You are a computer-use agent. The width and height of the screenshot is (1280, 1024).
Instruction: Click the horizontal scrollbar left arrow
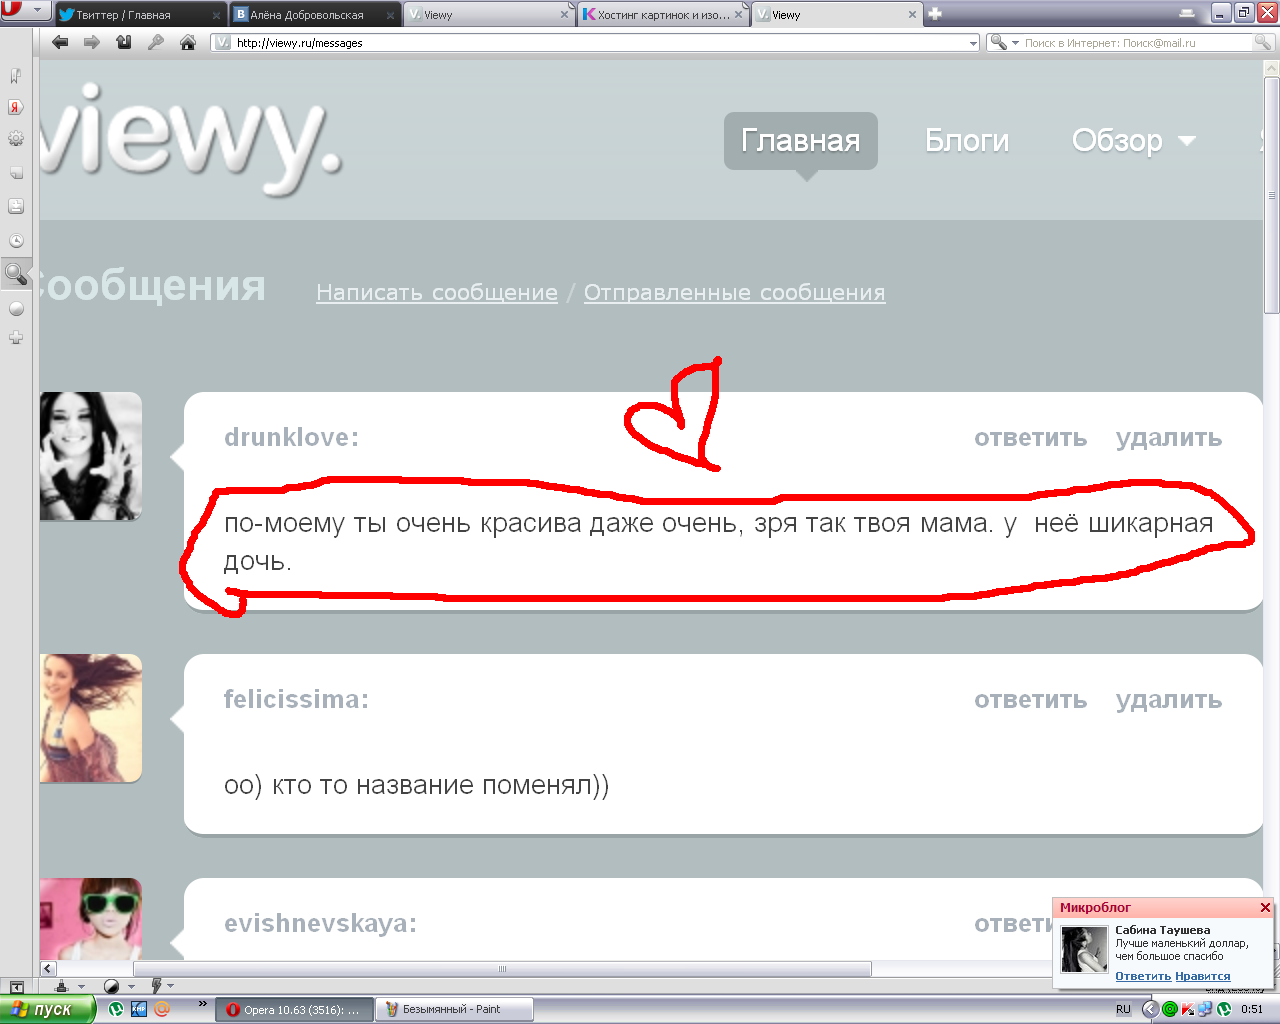[47, 968]
